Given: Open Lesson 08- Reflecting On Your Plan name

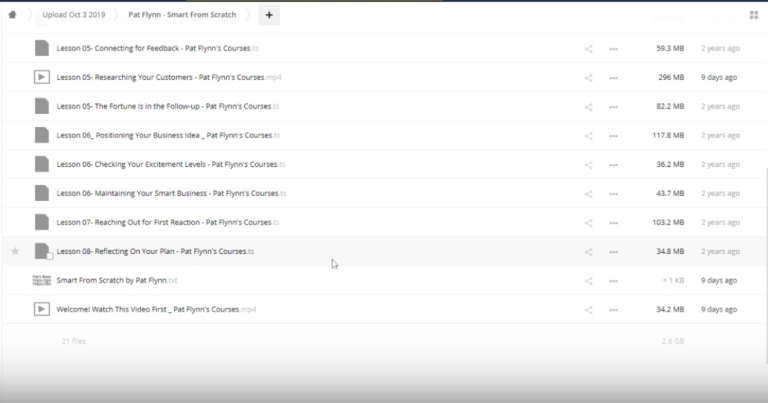Looking at the screenshot, I should pos(155,251).
